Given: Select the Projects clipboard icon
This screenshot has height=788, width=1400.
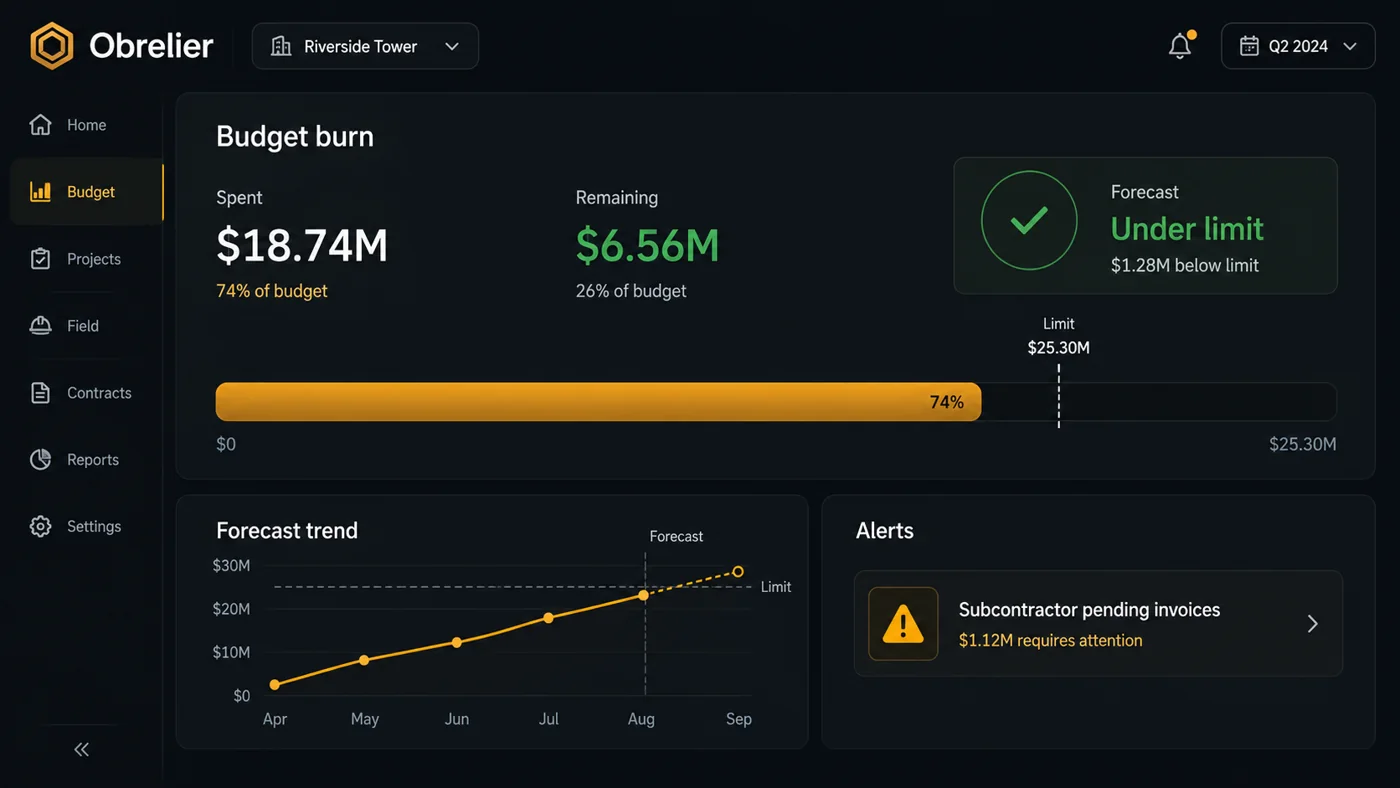Looking at the screenshot, I should click(40, 259).
